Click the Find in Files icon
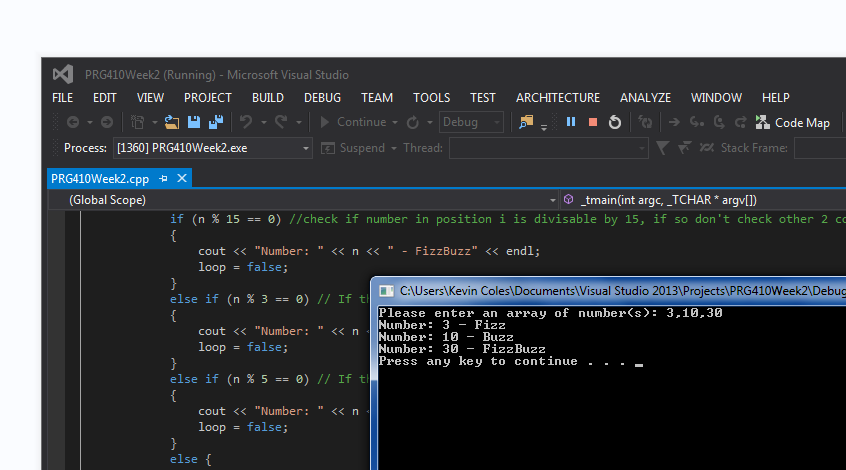846x470 pixels. [x=526, y=122]
